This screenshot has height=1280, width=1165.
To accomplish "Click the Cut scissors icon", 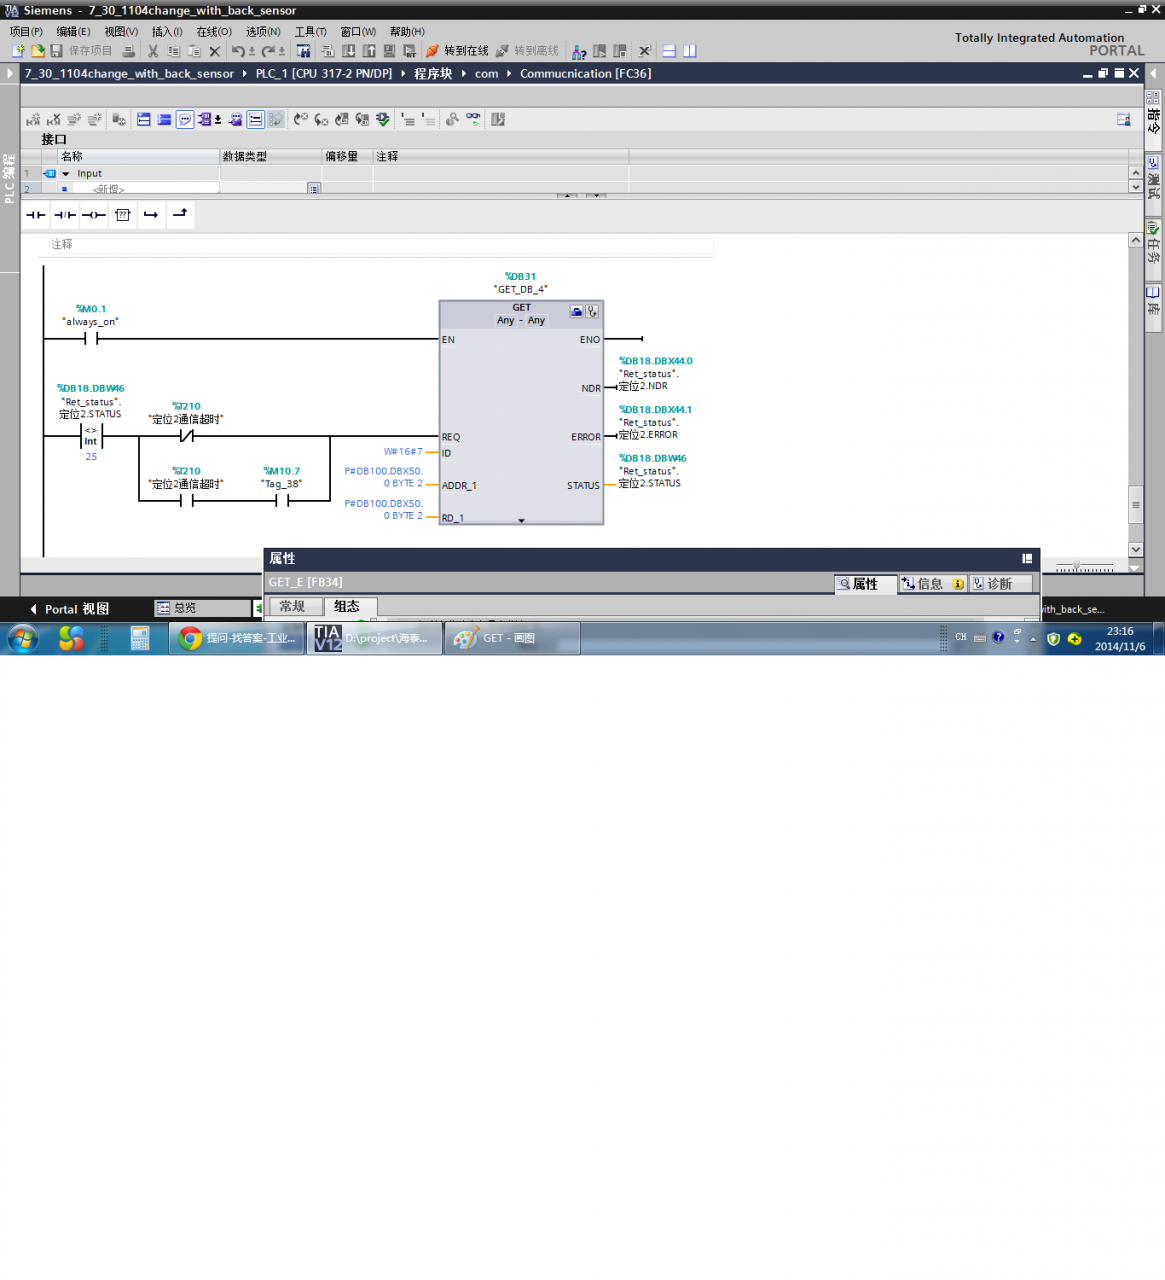I will [153, 51].
